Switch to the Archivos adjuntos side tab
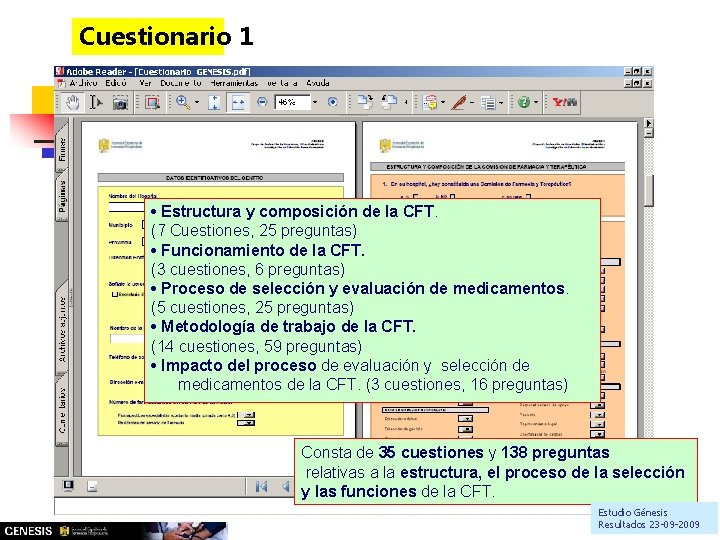This screenshot has height=540, width=720. [62, 329]
